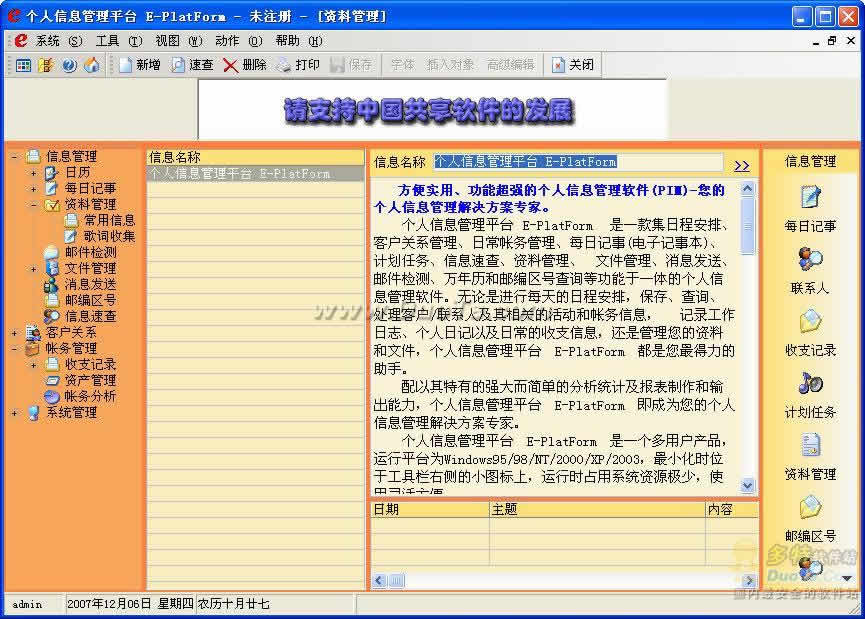Click the 打印 (print) toolbar button

click(298, 65)
